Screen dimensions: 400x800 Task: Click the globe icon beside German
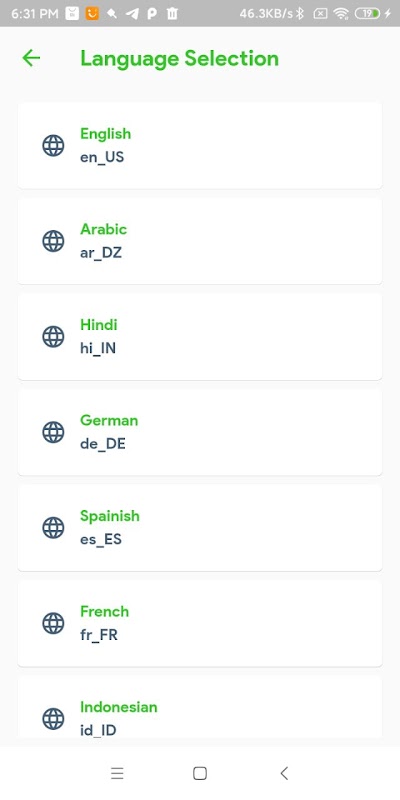tap(53, 432)
